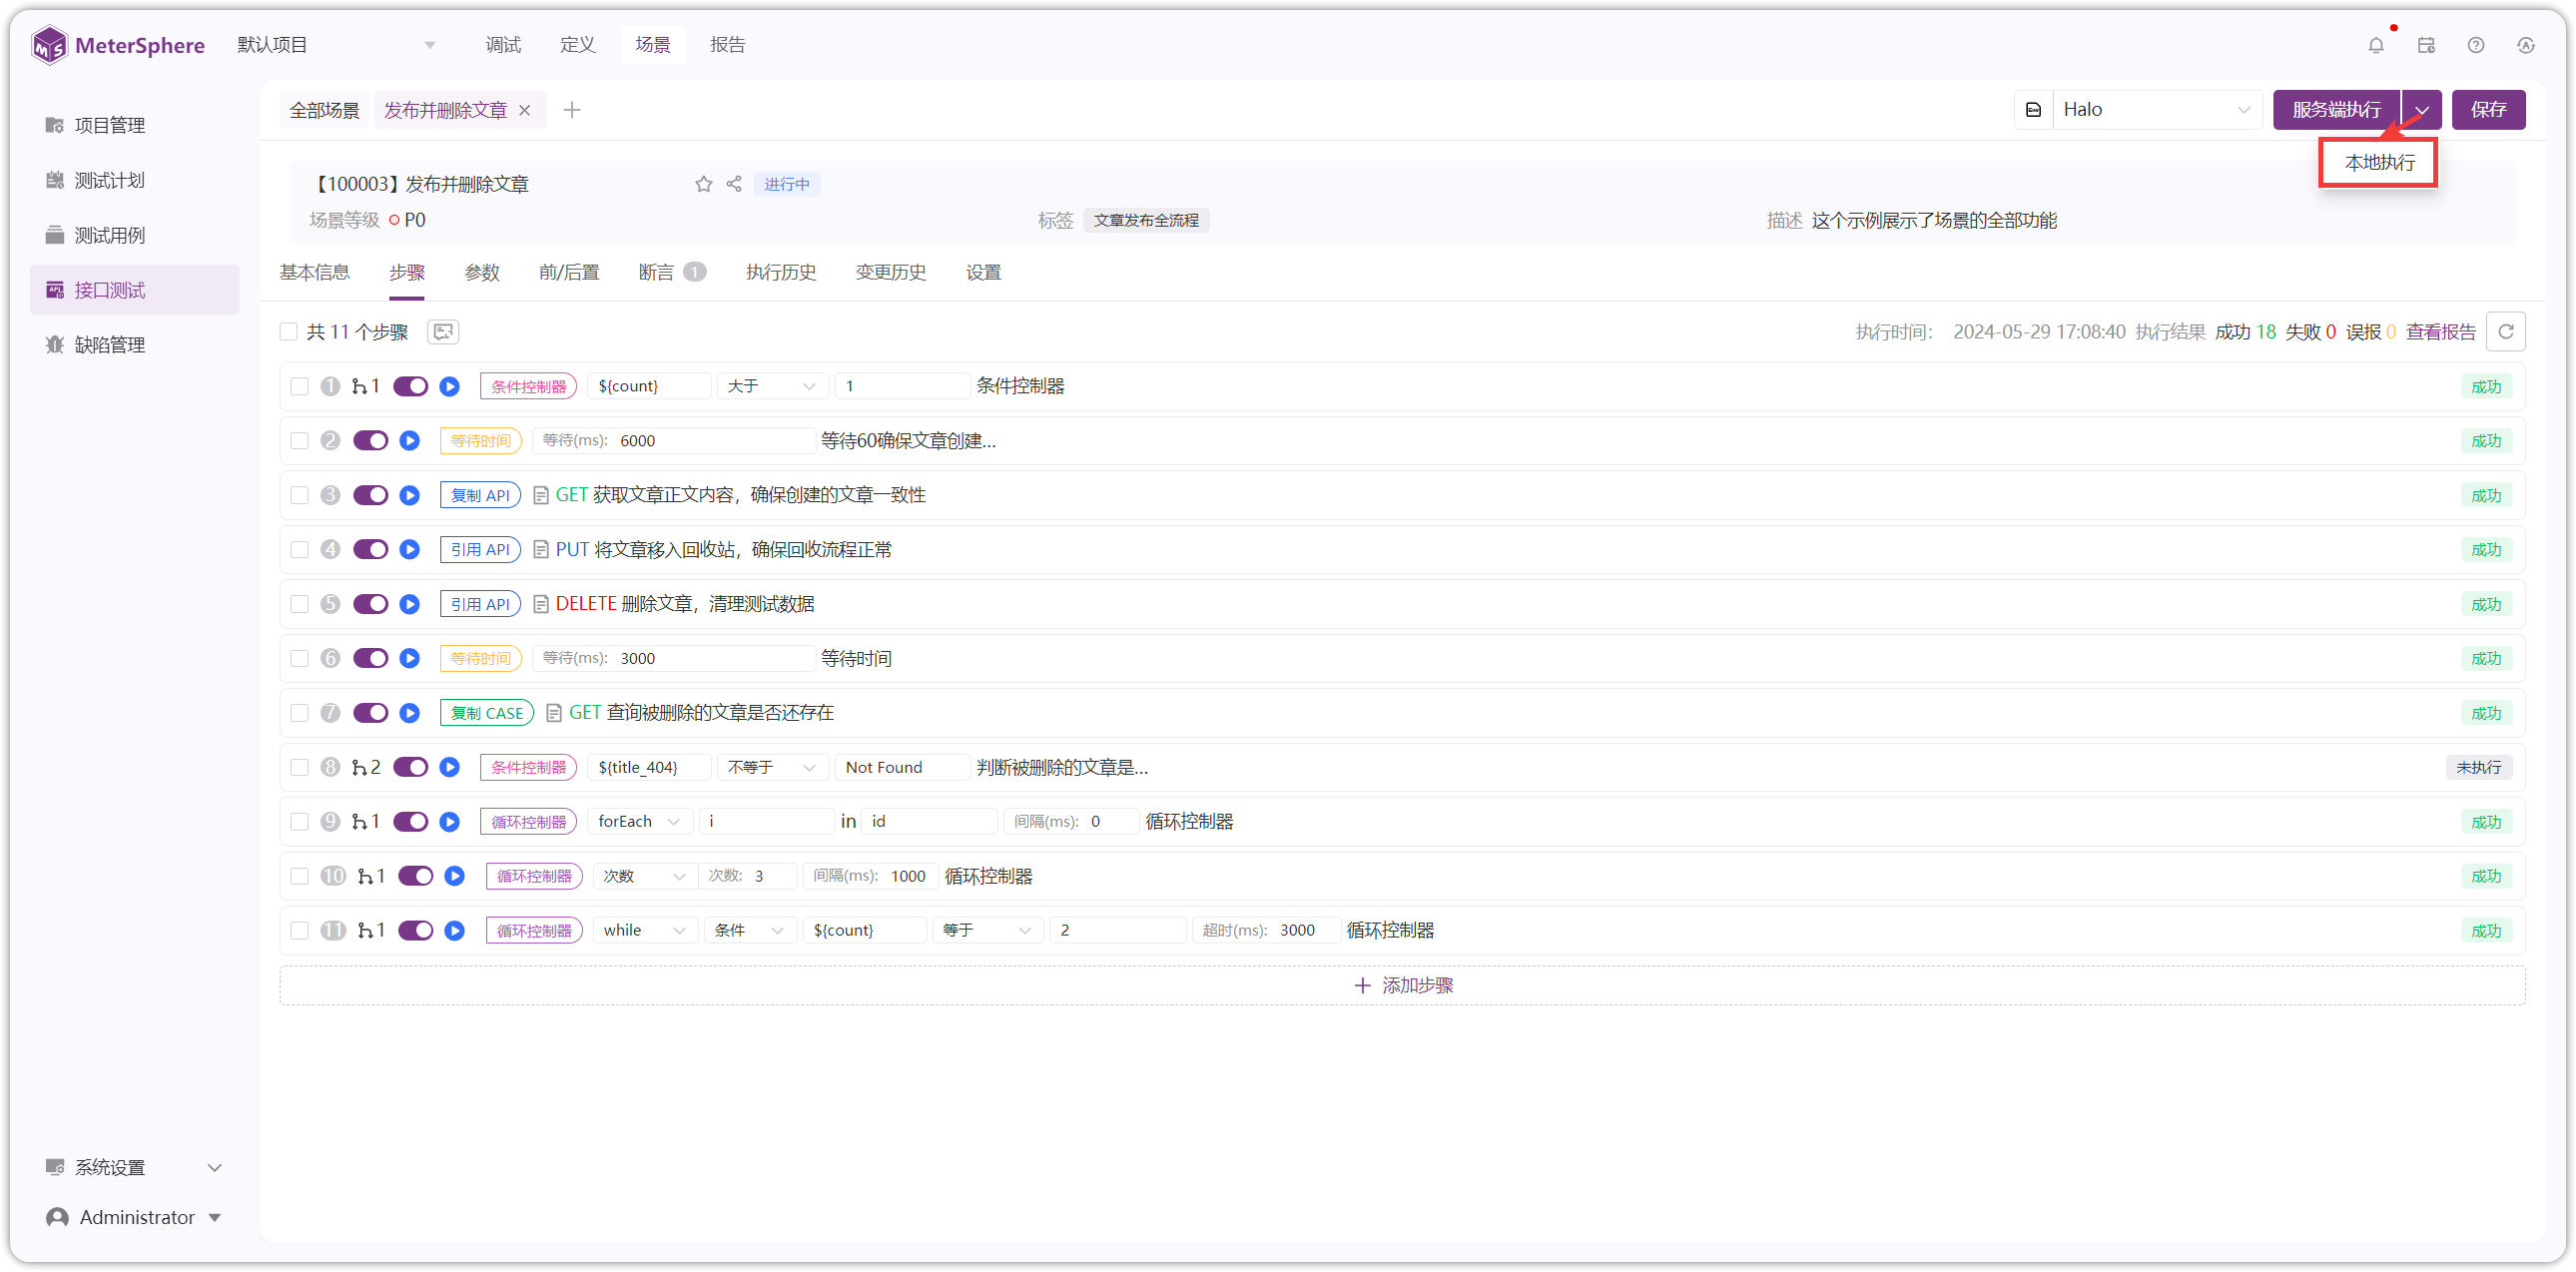Open the 查看报告 link
2576x1272 pixels.
click(x=2440, y=332)
